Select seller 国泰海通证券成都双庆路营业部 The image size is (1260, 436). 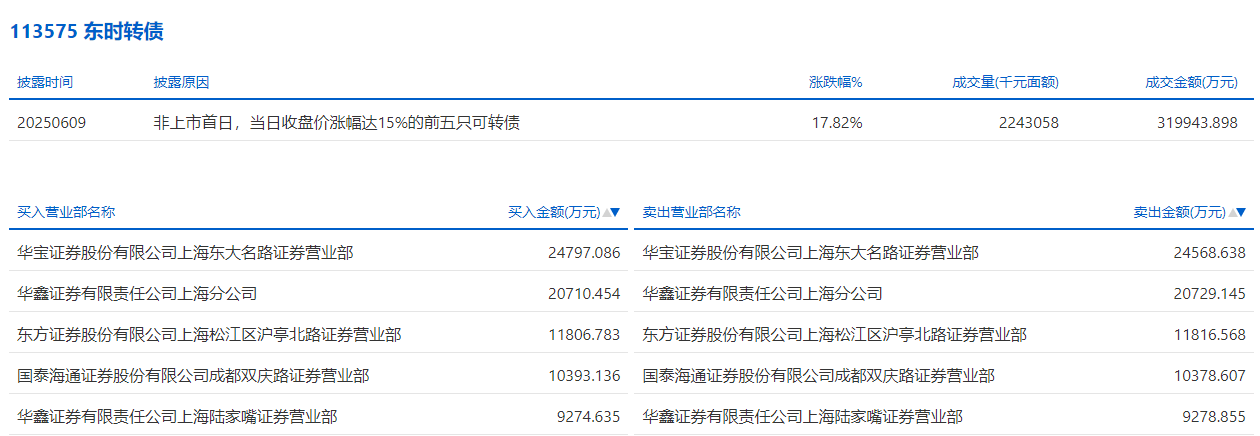coord(818,376)
